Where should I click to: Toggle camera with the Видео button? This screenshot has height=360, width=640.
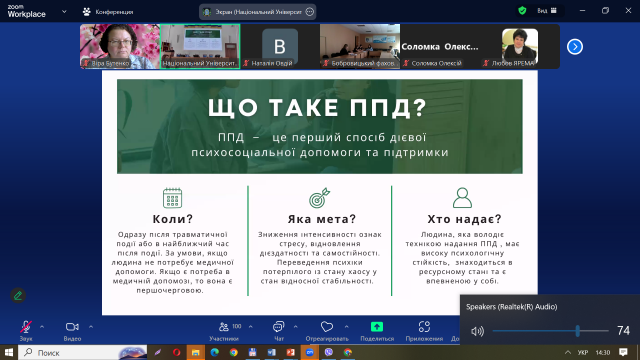point(72,331)
